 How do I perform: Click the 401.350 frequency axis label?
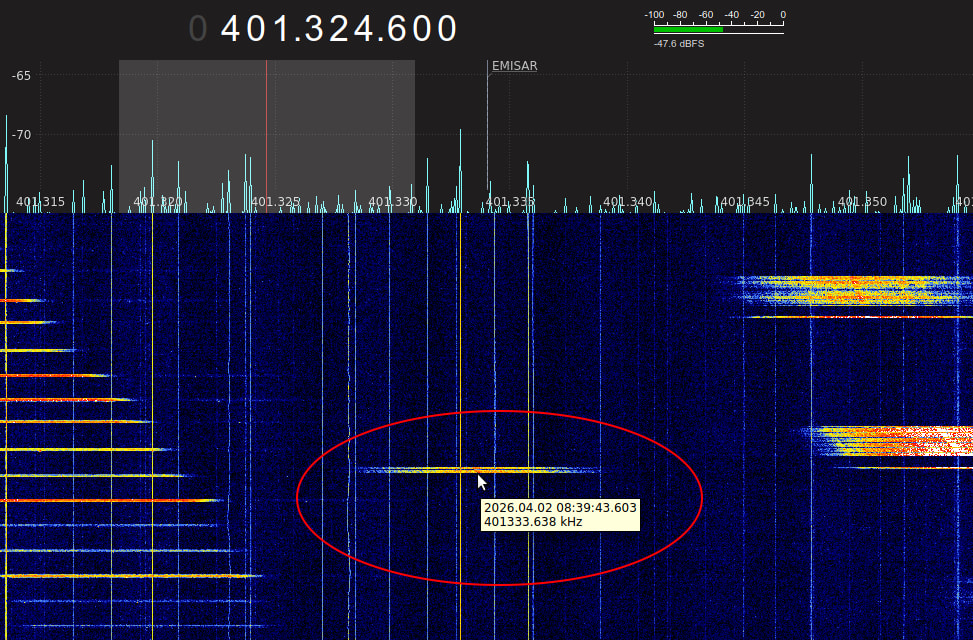(862, 202)
